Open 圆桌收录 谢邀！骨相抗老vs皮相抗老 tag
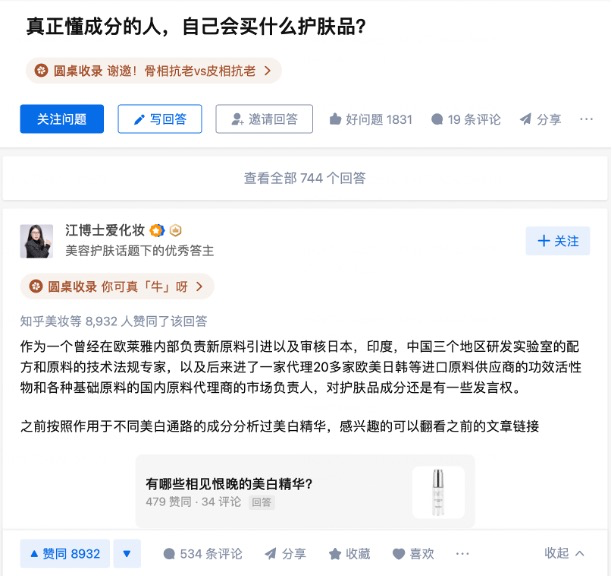Viewport: 612px width, 576px height. [154, 71]
